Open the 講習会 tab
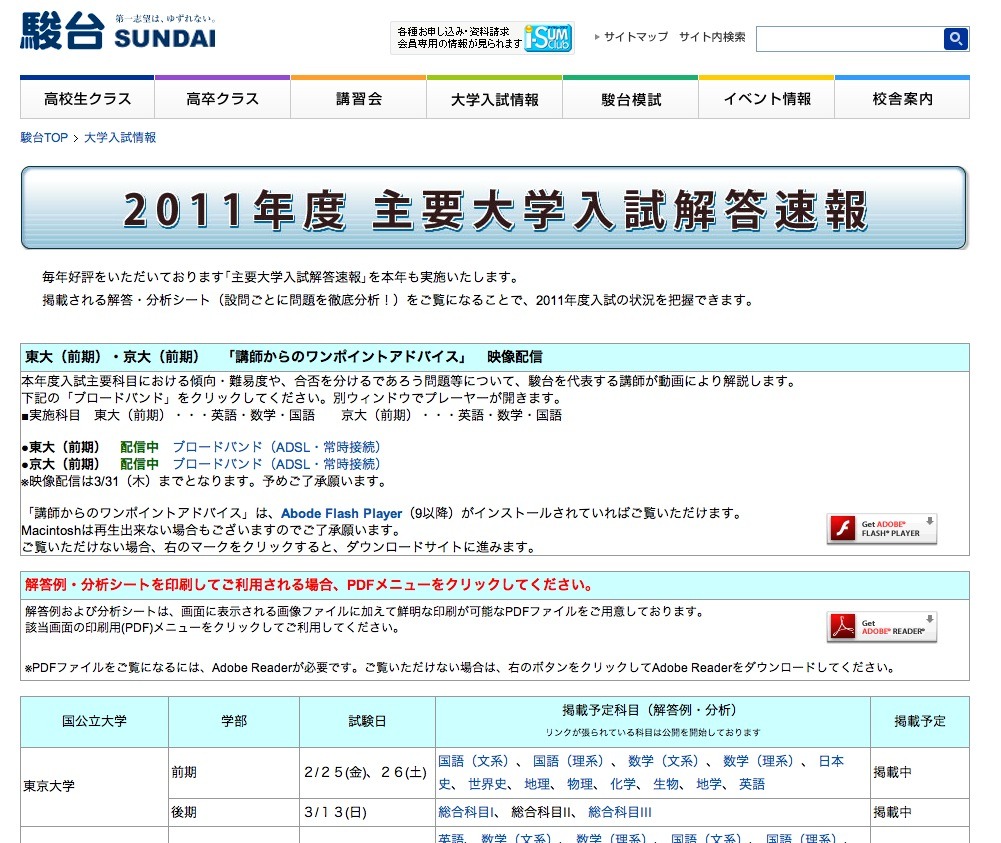 coord(358,99)
